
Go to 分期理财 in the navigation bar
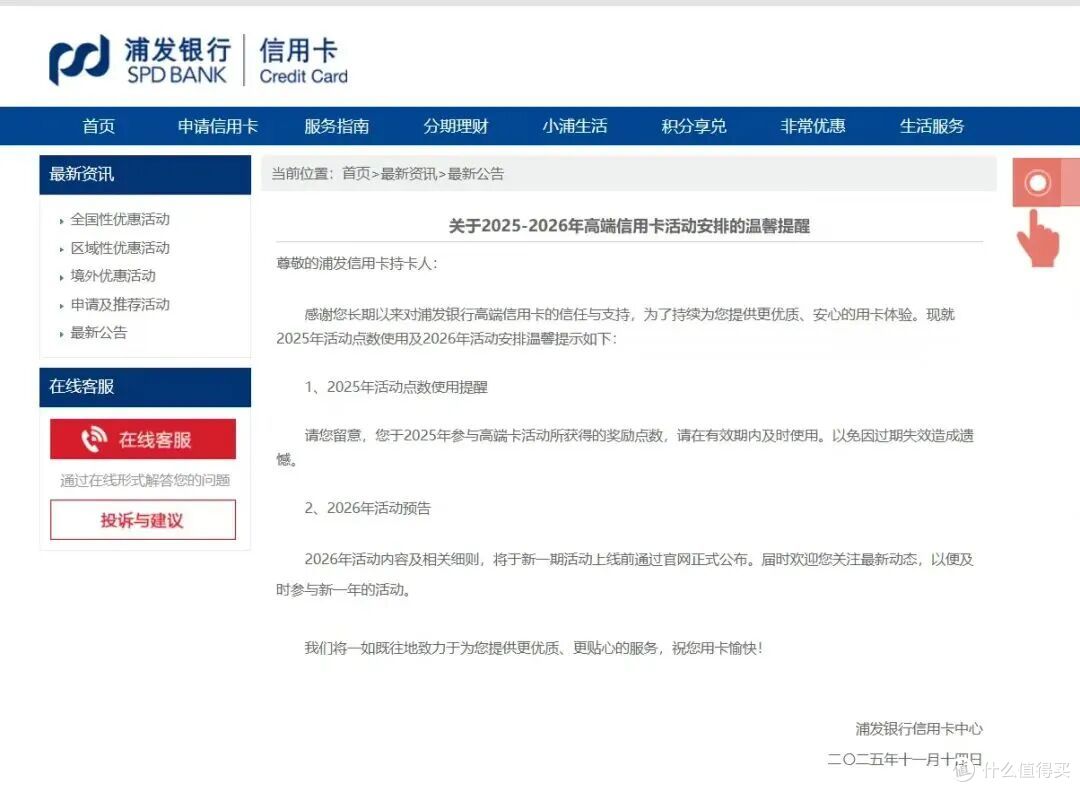coord(456,126)
